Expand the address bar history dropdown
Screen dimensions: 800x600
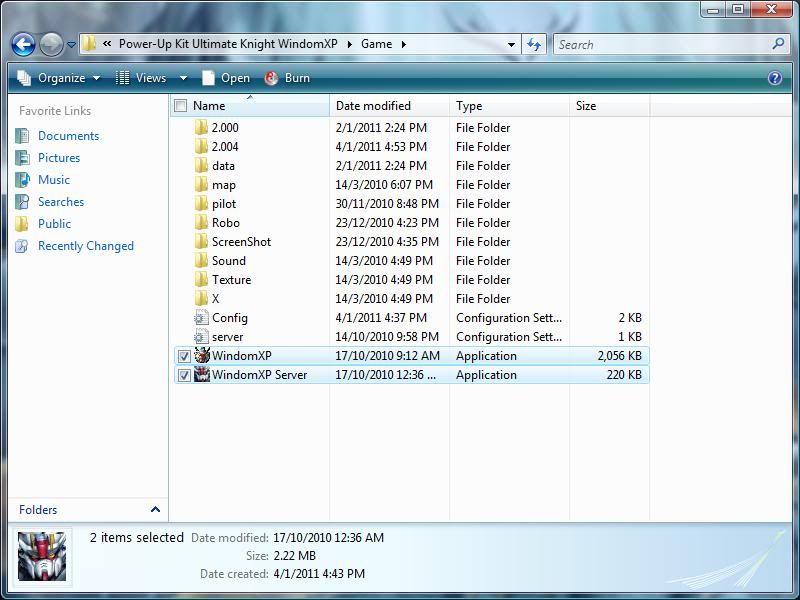point(511,44)
